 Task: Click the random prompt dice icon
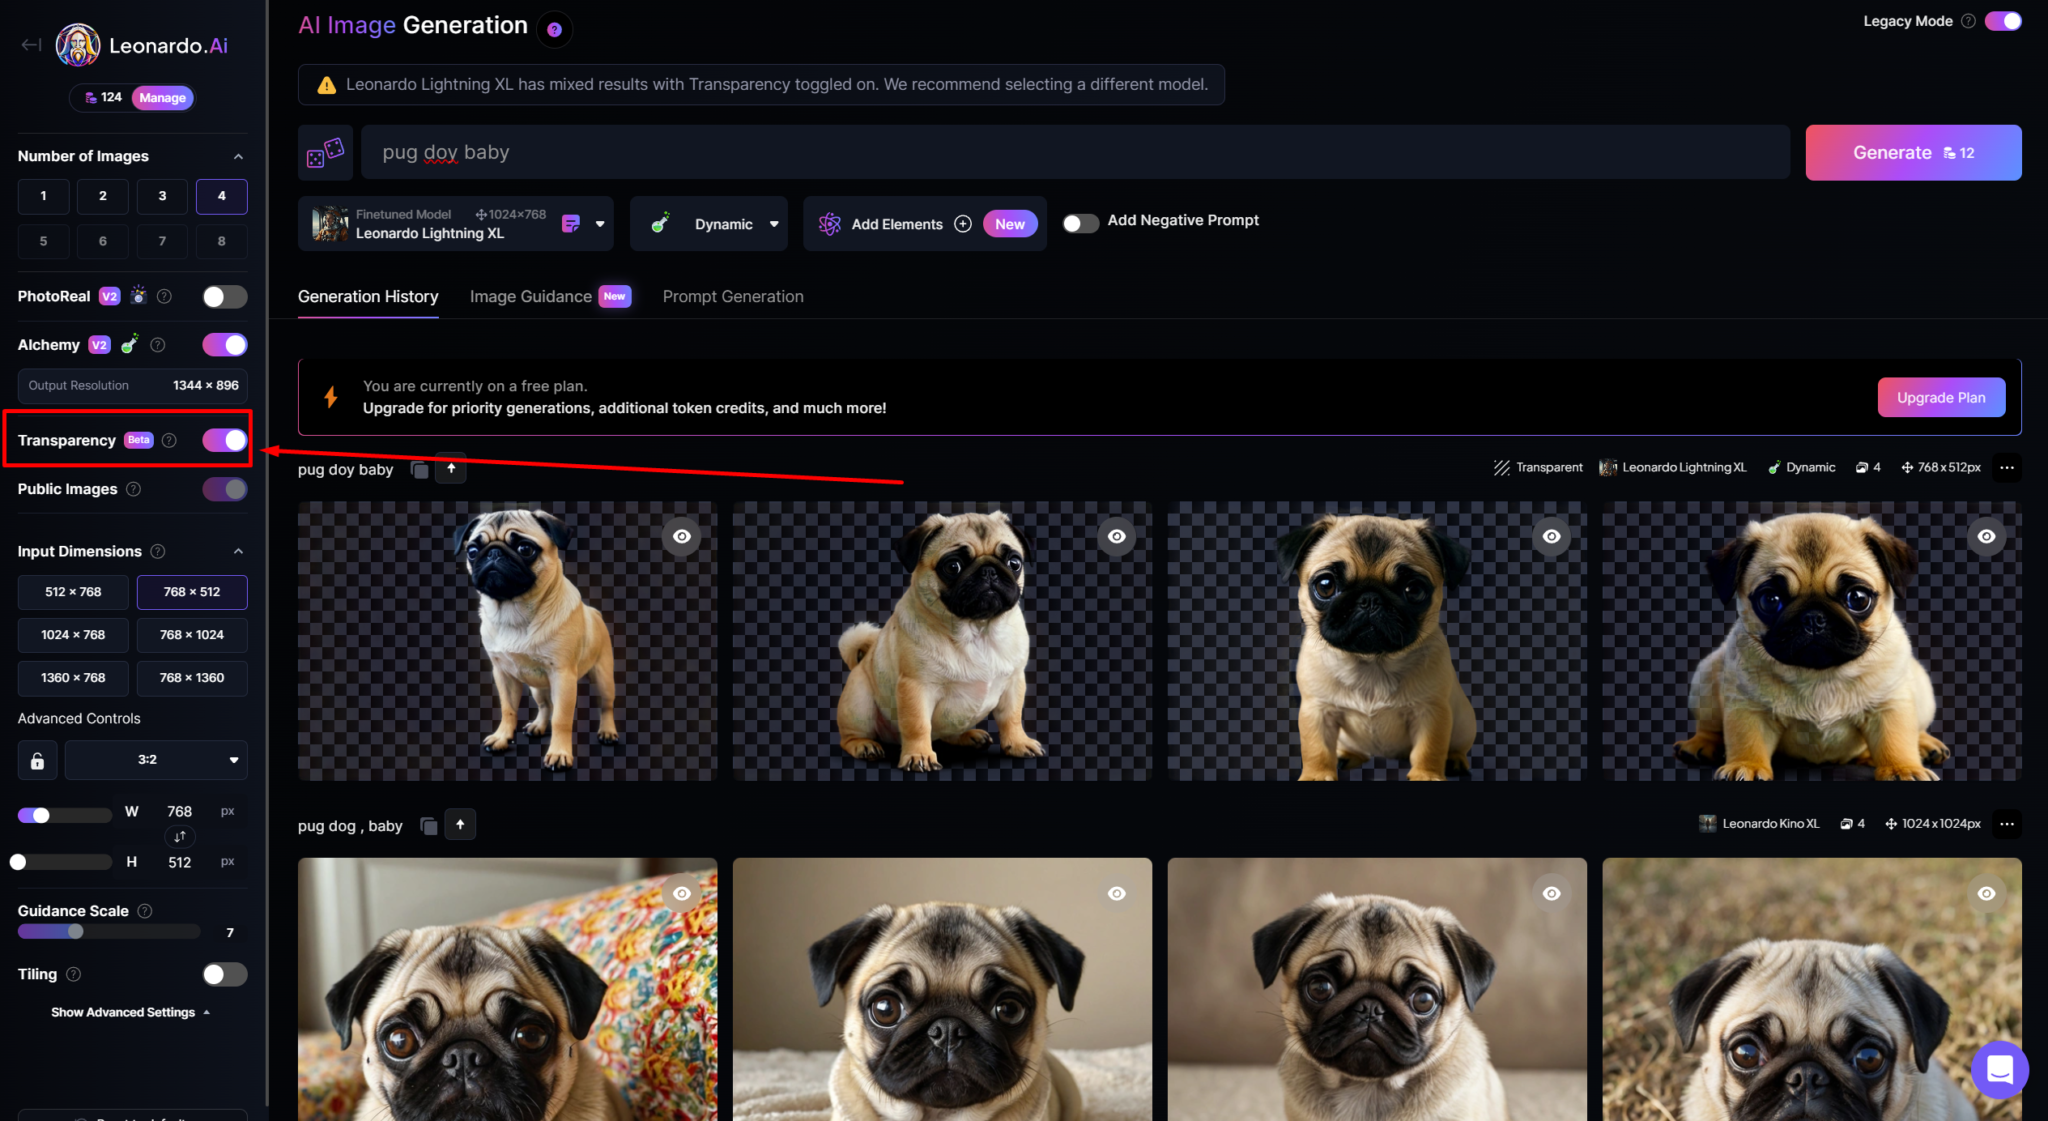325,153
